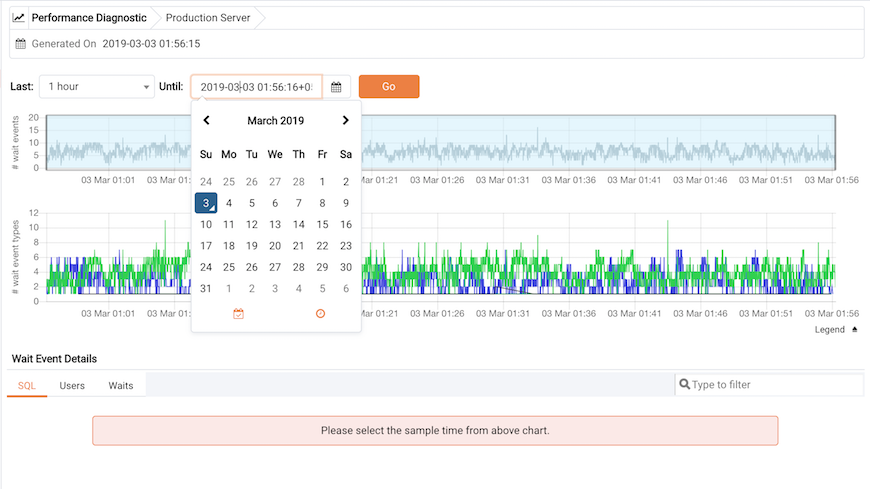870x489 pixels.
Task: Go to next month in calendar
Action: coord(345,120)
